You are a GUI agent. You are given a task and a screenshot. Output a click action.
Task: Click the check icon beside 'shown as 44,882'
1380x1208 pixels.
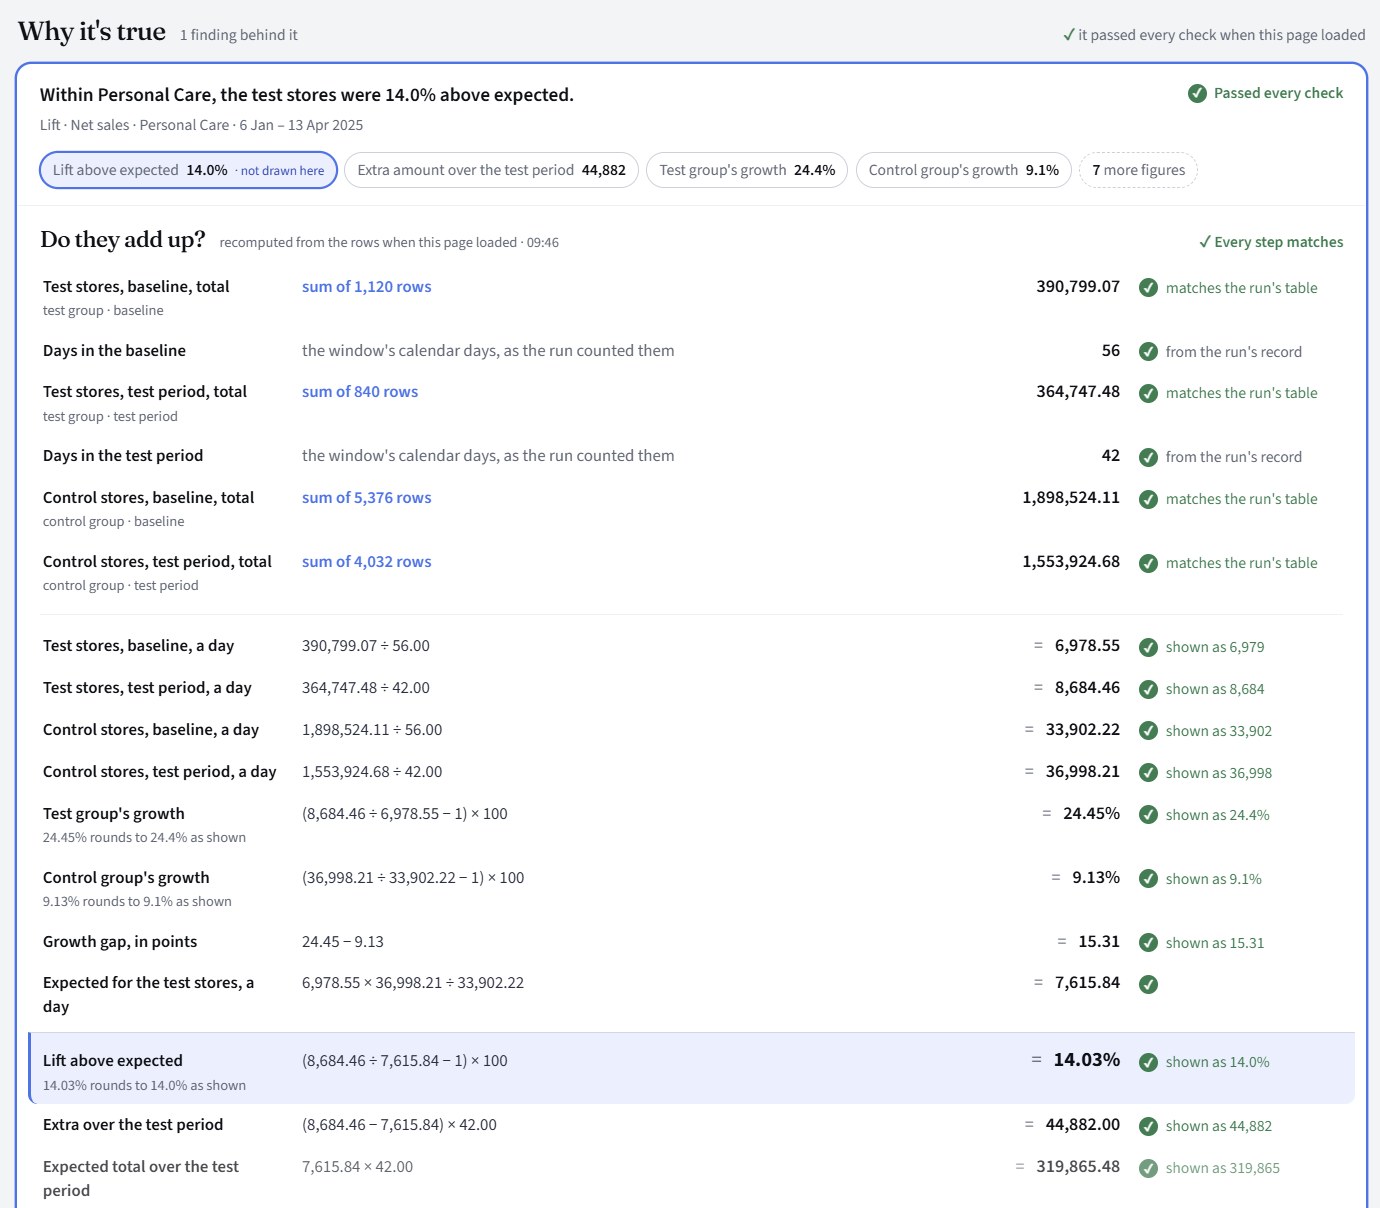coord(1149,1126)
